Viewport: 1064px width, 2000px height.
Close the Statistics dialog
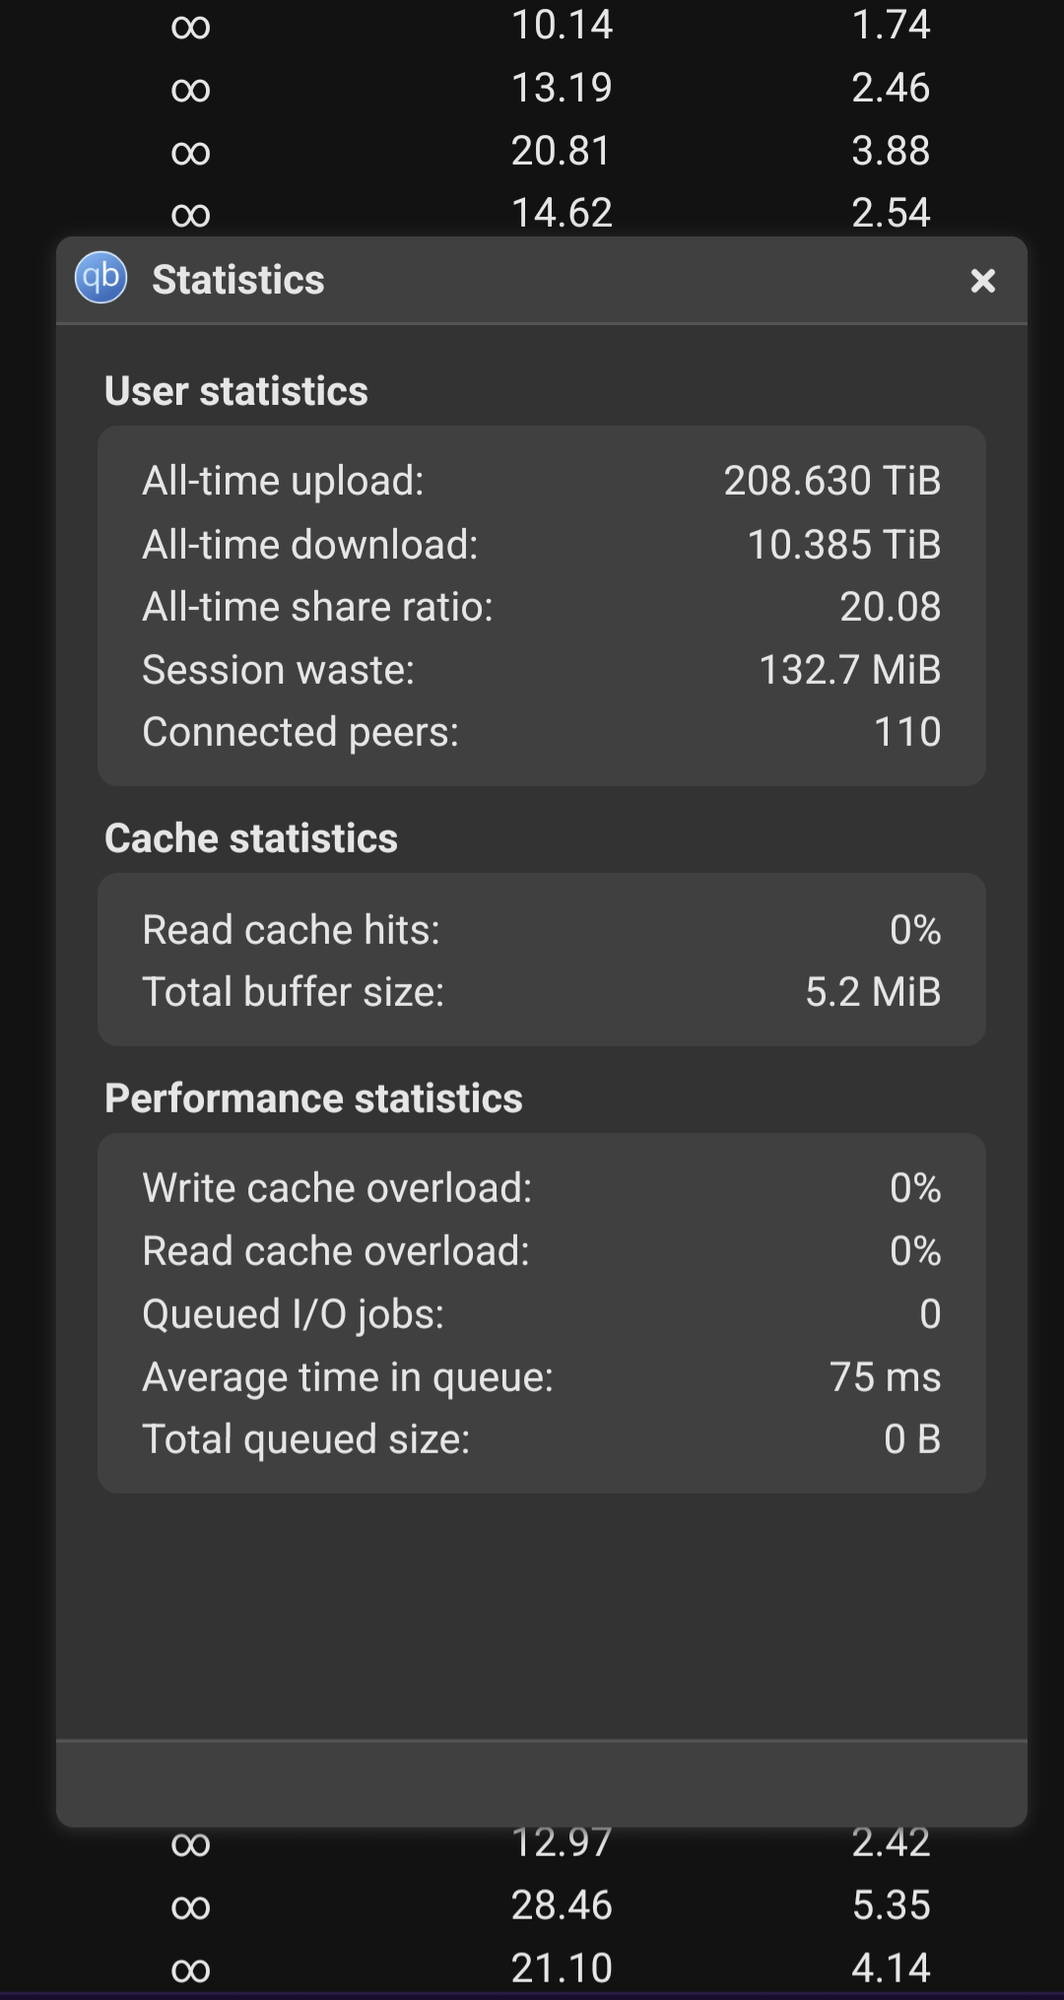[x=983, y=281]
